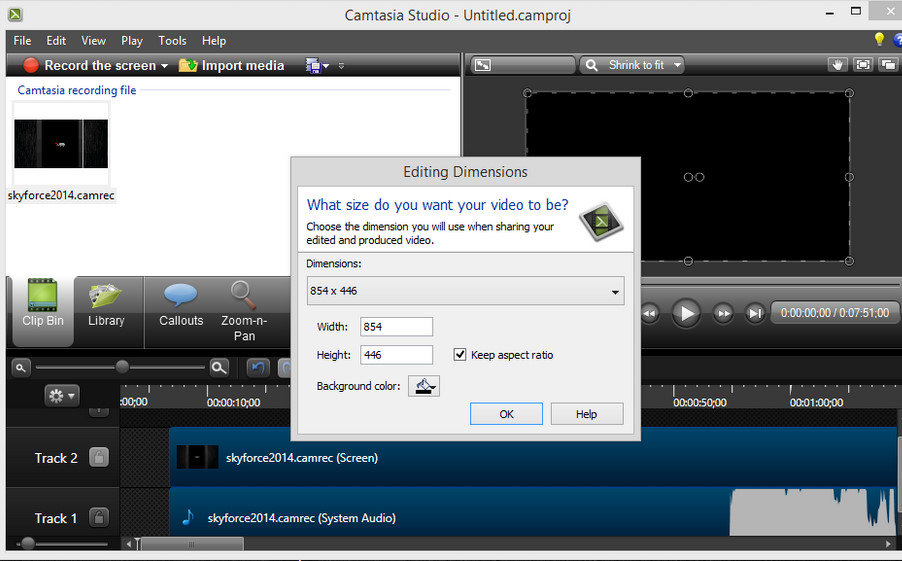Open the toolbar overflow options arrow
Screen dimensions: 902x561
click(341, 66)
